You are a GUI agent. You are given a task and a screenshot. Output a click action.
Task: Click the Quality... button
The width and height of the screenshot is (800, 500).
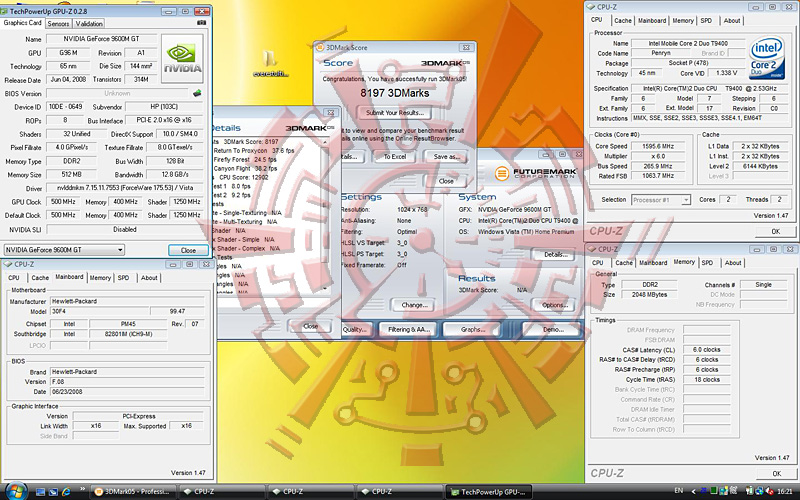tap(356, 330)
